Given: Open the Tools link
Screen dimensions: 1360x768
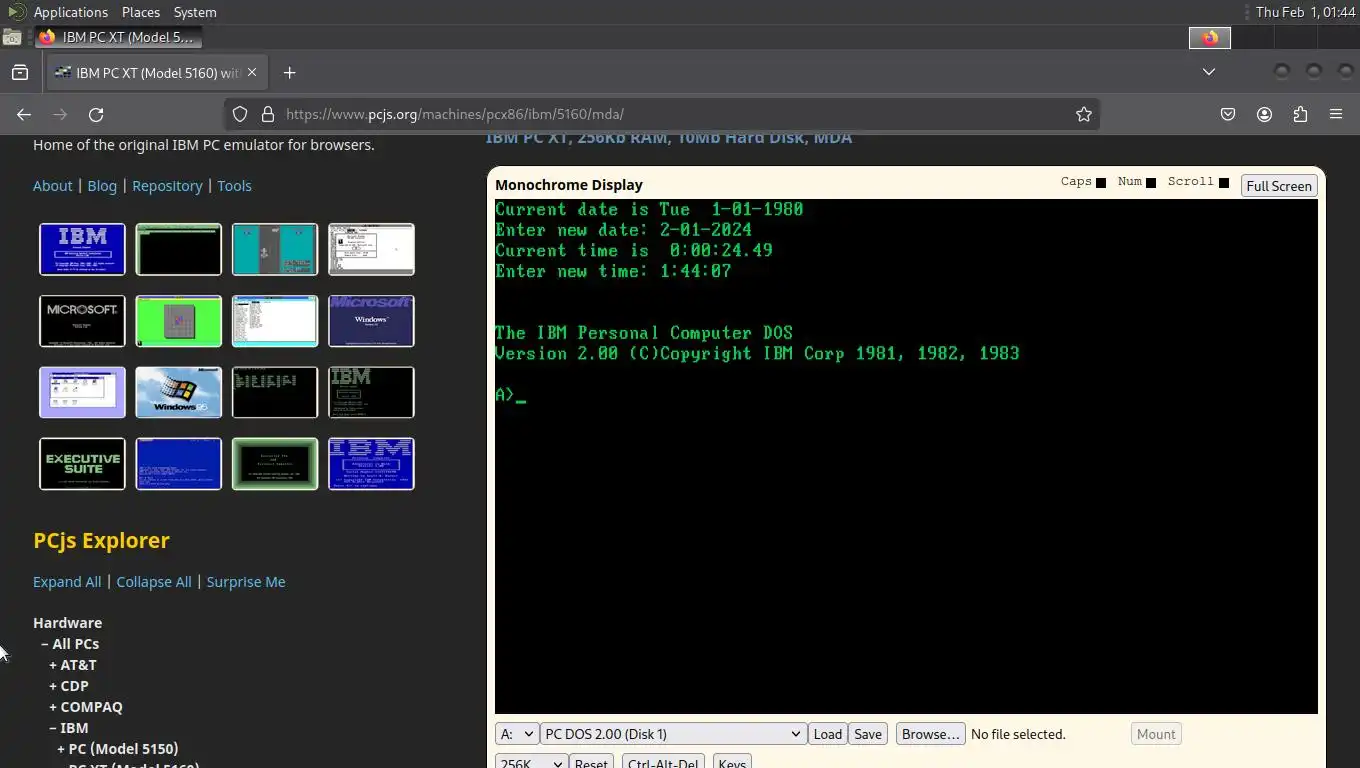Looking at the screenshot, I should click(x=234, y=186).
